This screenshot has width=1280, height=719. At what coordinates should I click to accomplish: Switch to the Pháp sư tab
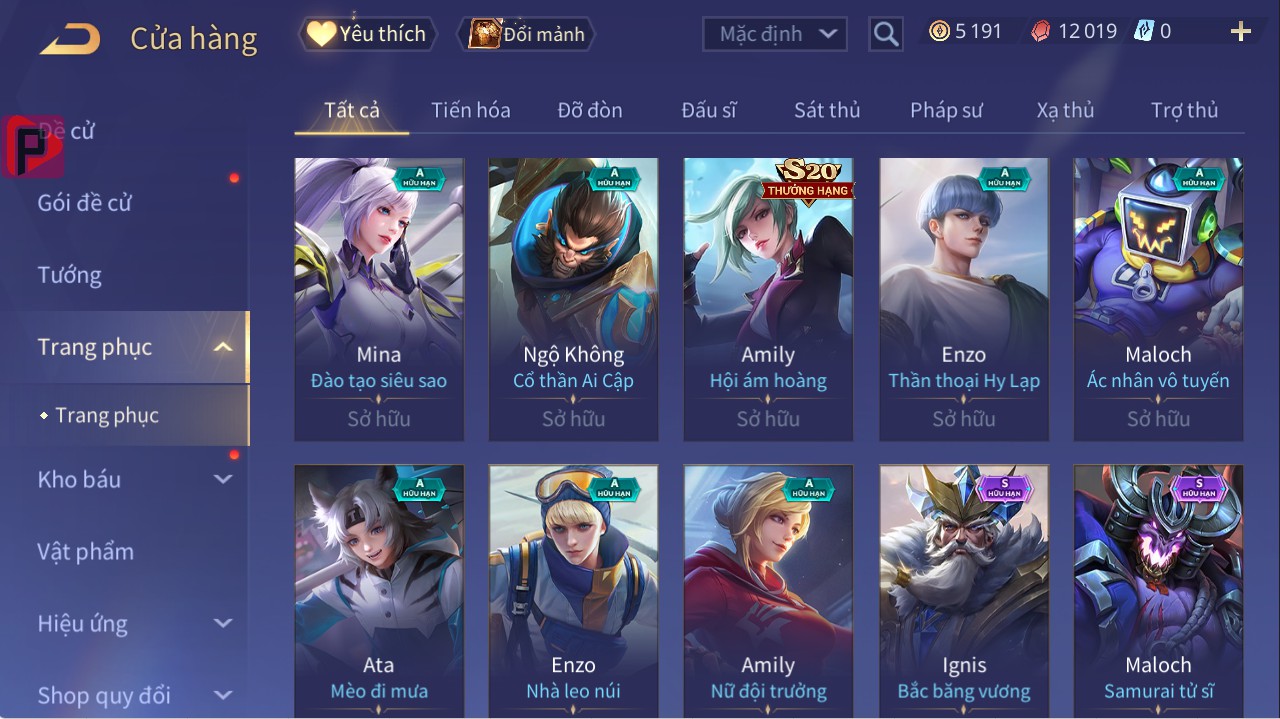click(x=946, y=110)
